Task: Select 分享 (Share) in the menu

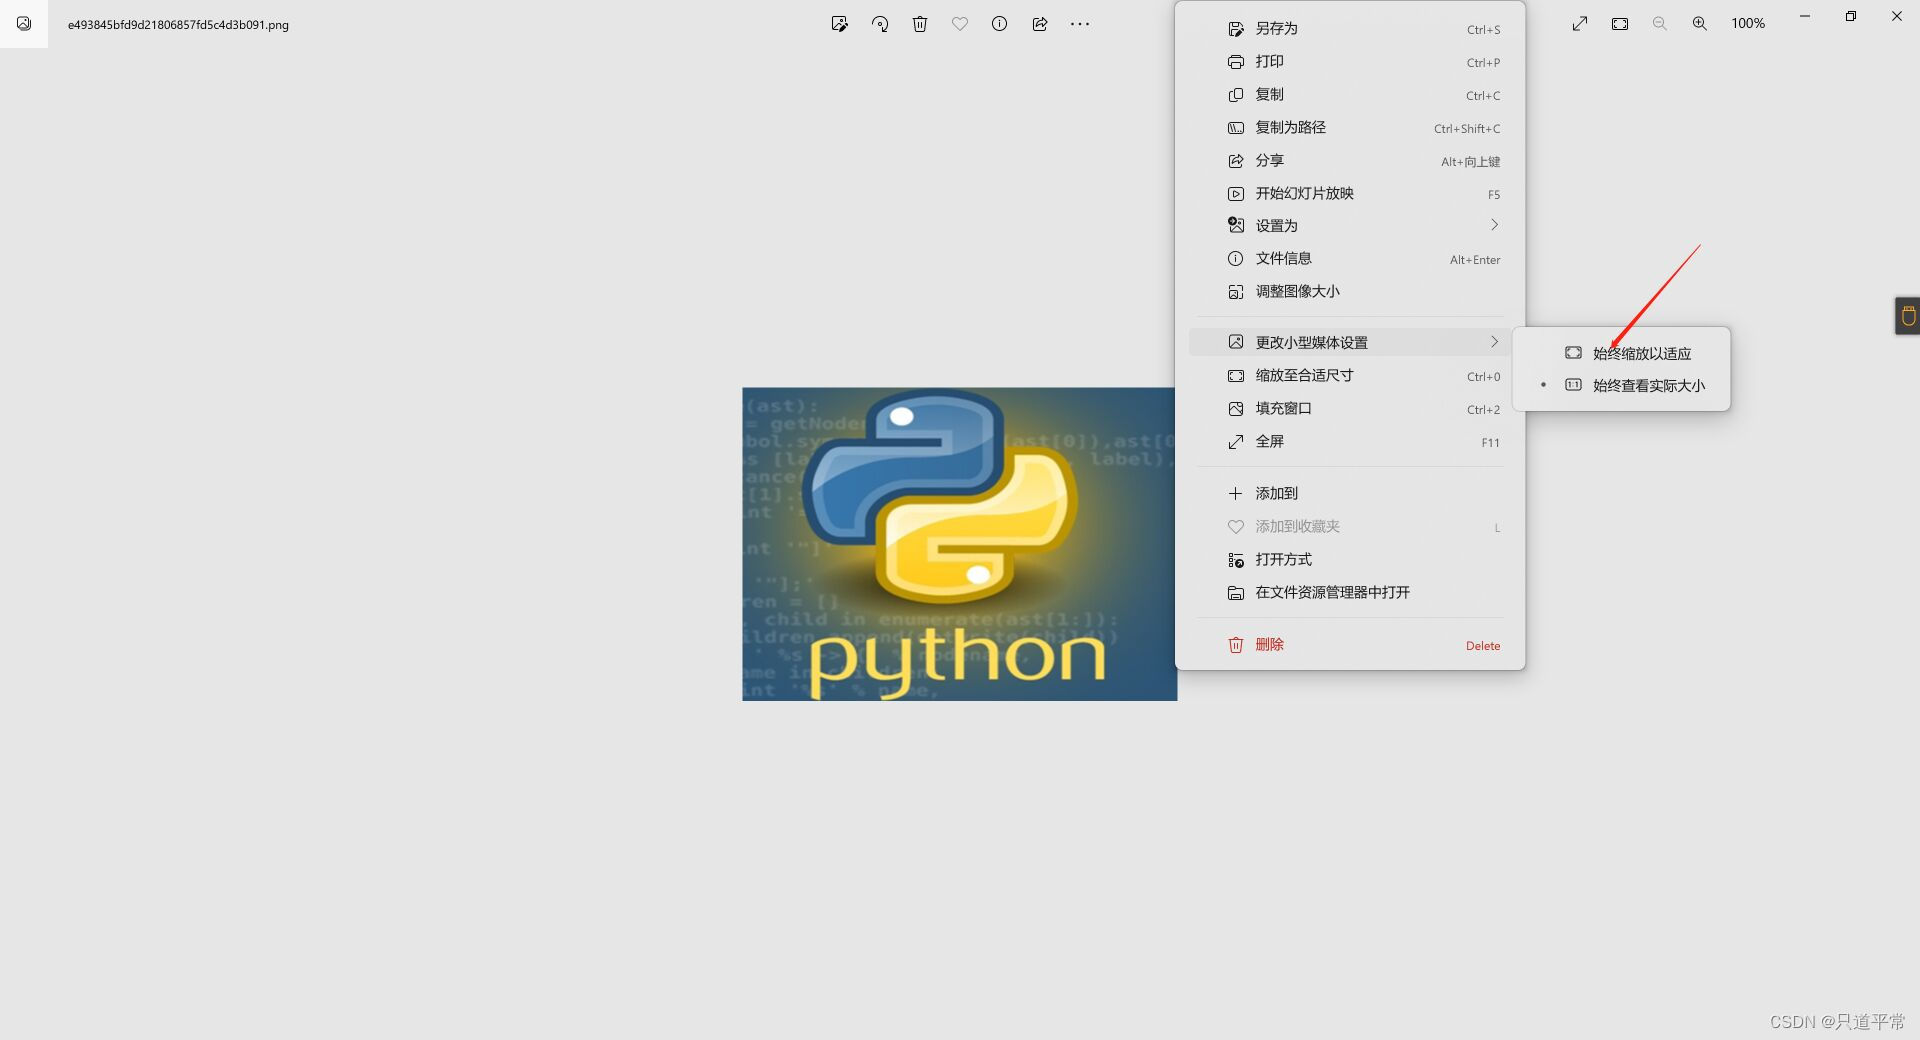Action: 1350,161
